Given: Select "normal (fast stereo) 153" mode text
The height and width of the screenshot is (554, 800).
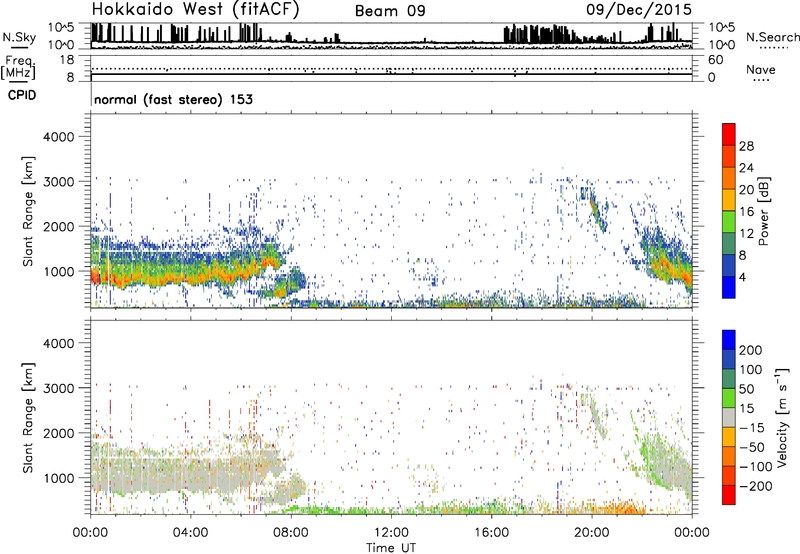Looking at the screenshot, I should 173,99.
